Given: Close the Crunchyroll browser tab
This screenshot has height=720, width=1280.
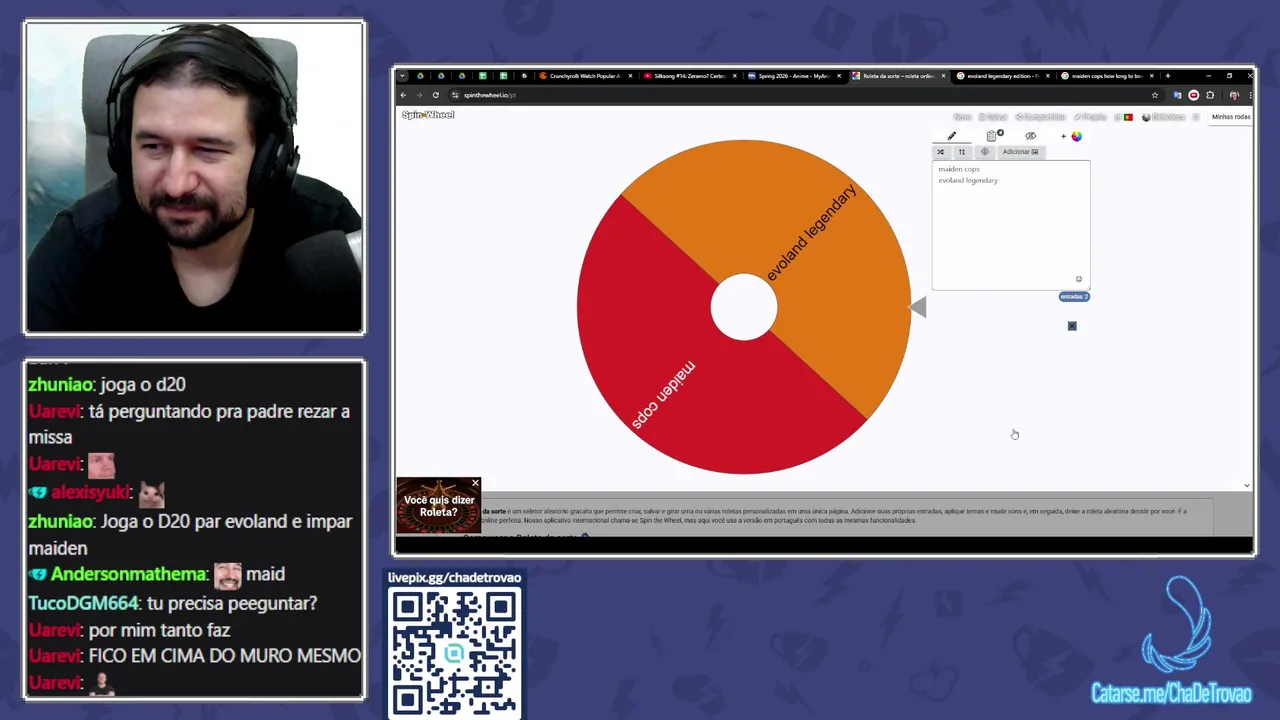Looking at the screenshot, I should tap(630, 76).
